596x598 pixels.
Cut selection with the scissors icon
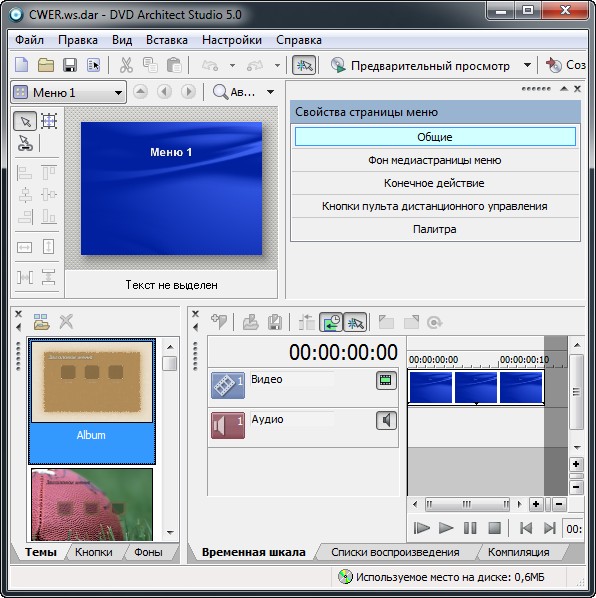click(x=126, y=65)
